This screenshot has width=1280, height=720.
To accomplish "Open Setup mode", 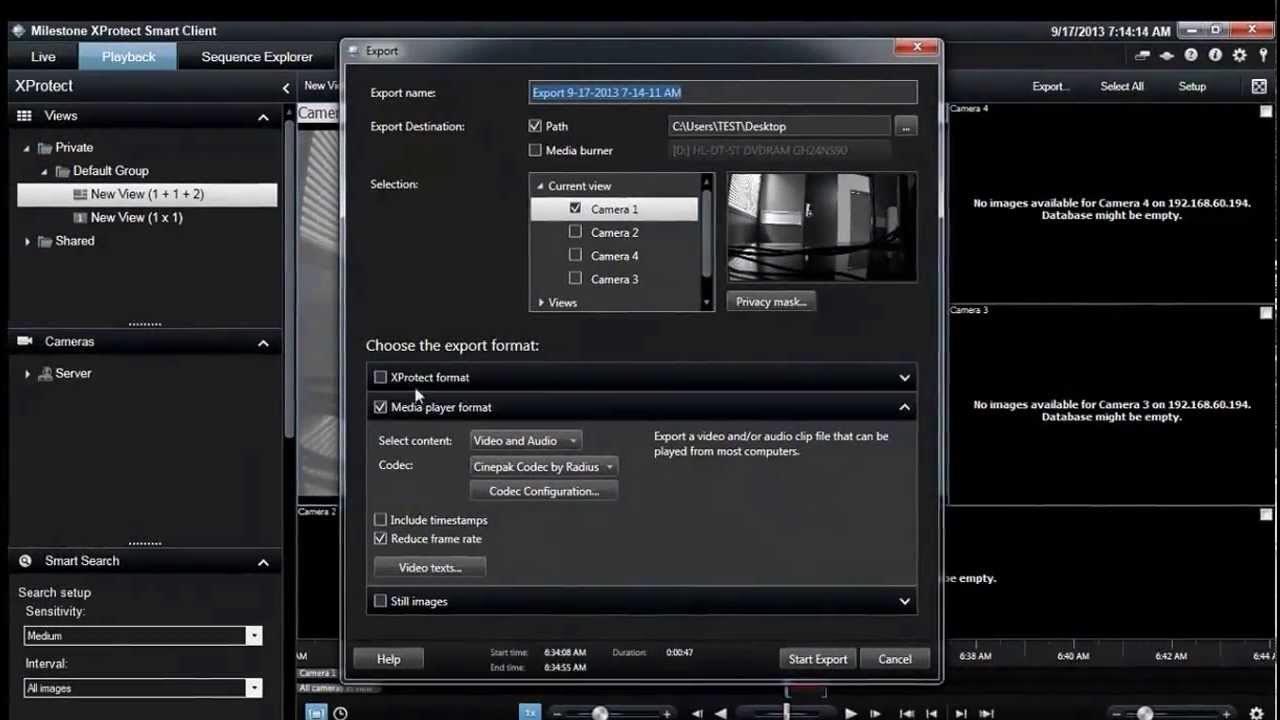I will tap(1192, 86).
